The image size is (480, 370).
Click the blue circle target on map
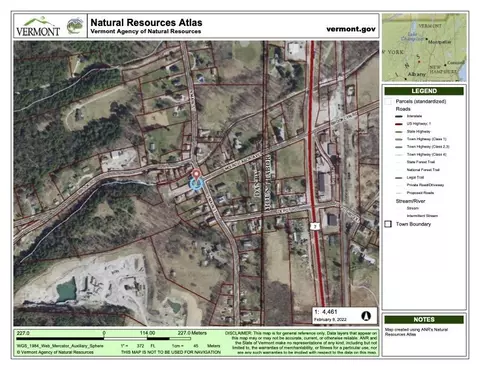click(x=196, y=184)
